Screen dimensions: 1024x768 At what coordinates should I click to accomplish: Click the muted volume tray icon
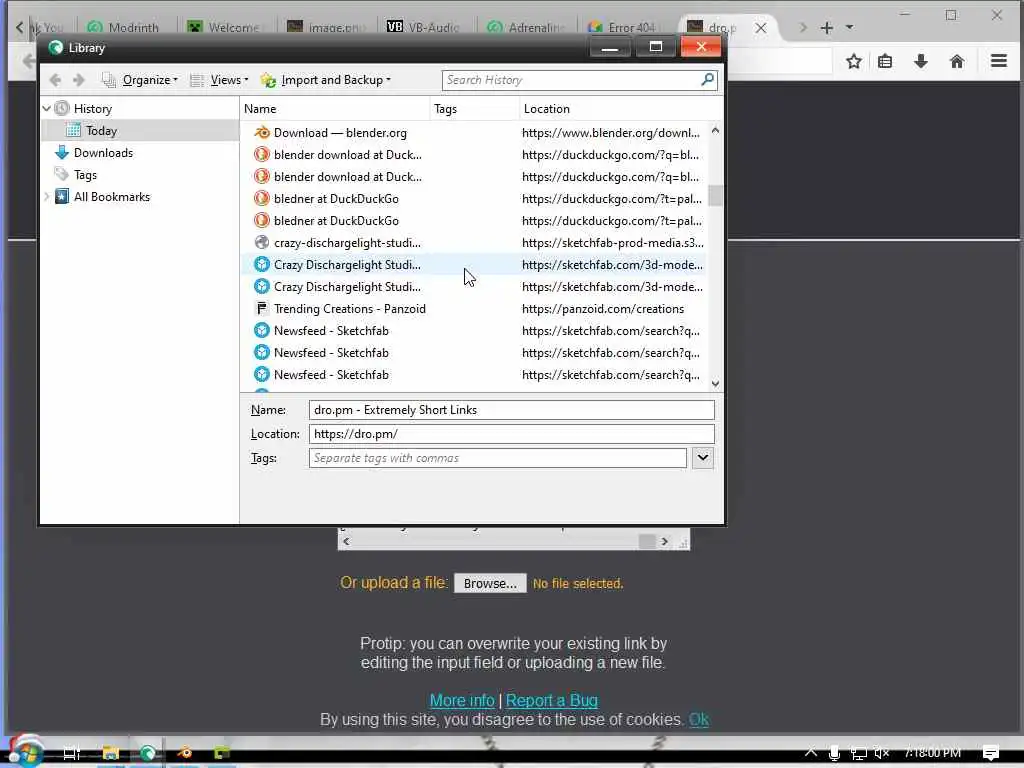tap(882, 753)
